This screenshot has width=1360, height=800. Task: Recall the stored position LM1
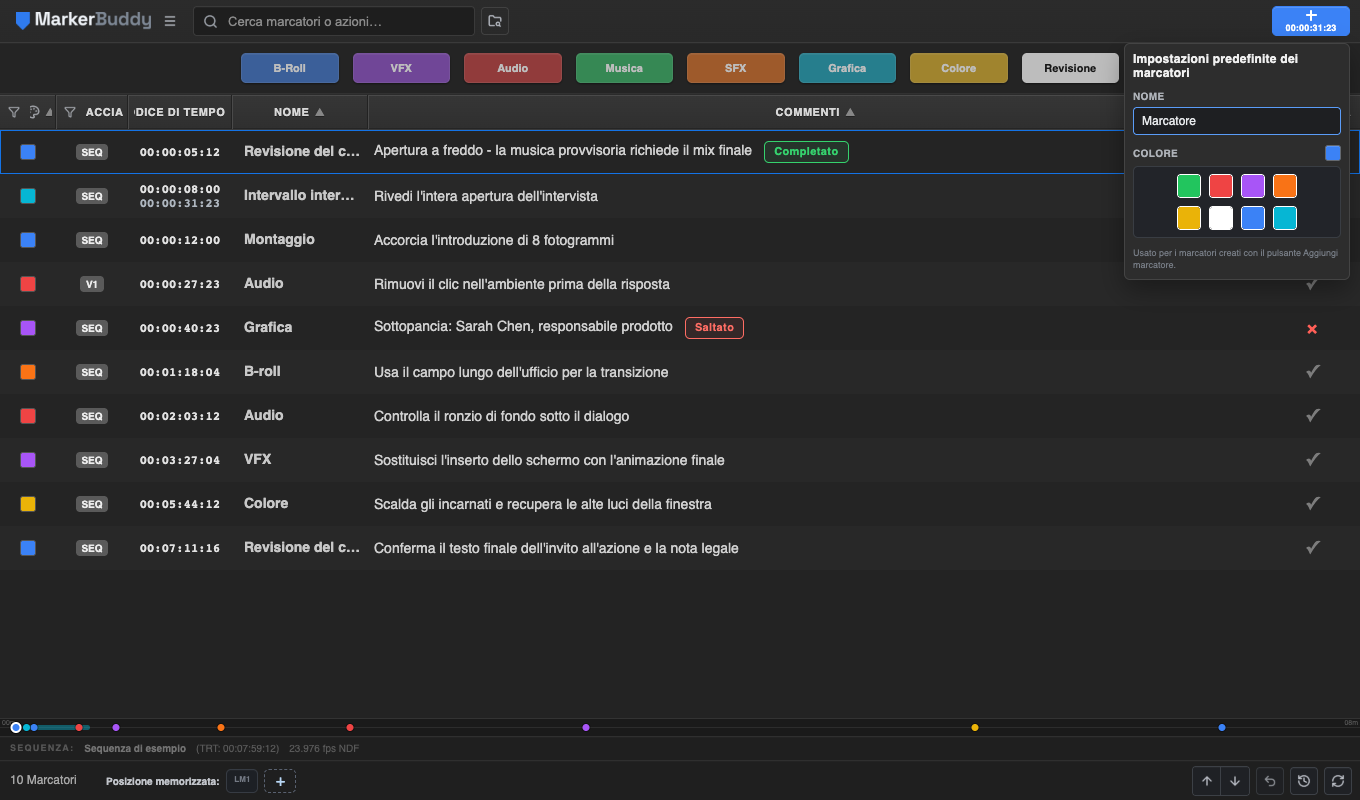(242, 780)
